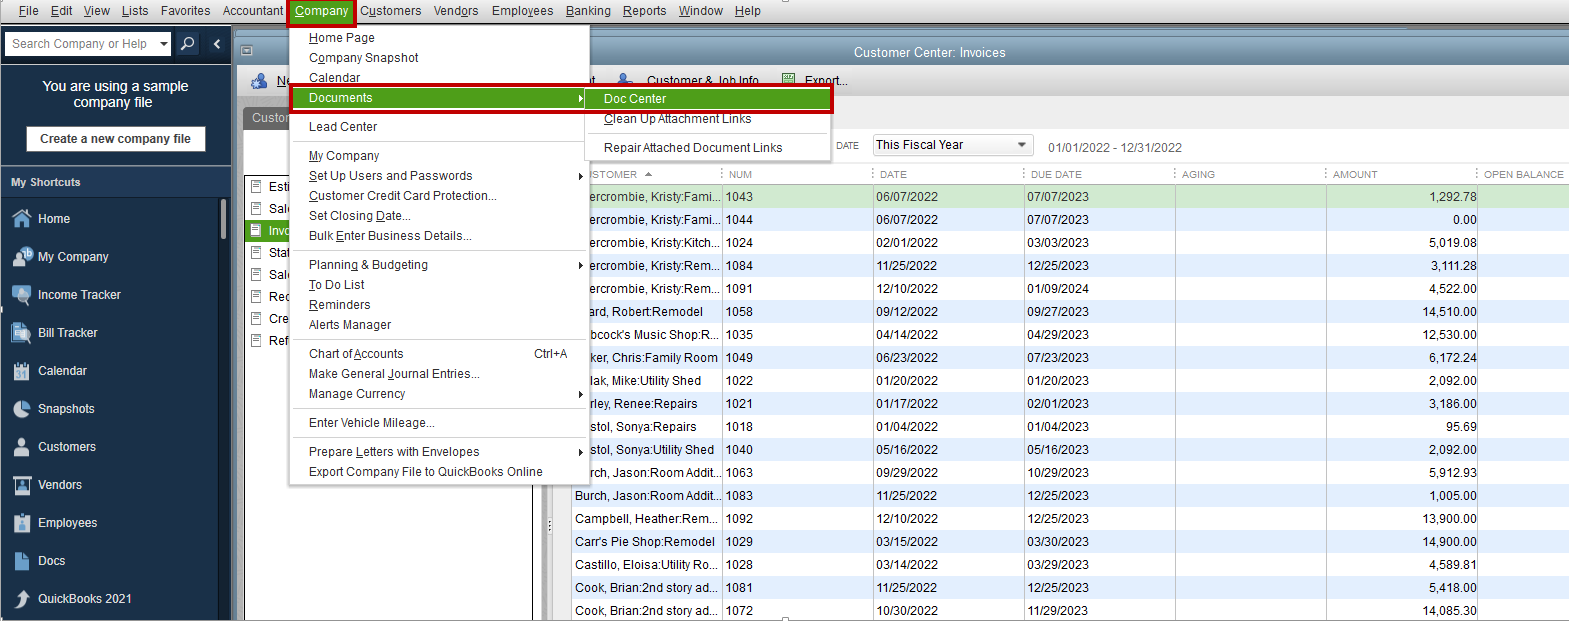1569x621 pixels.
Task: Open the File menu
Action: pos(28,11)
